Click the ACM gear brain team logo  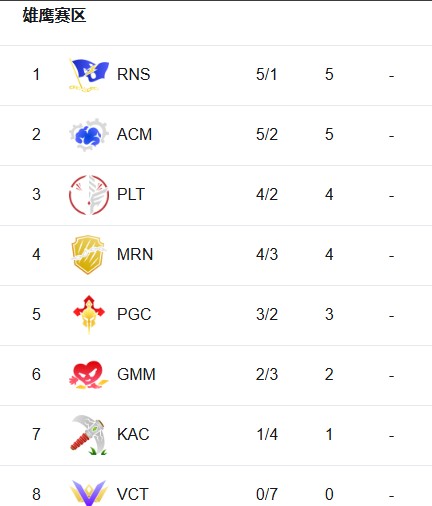point(89,135)
